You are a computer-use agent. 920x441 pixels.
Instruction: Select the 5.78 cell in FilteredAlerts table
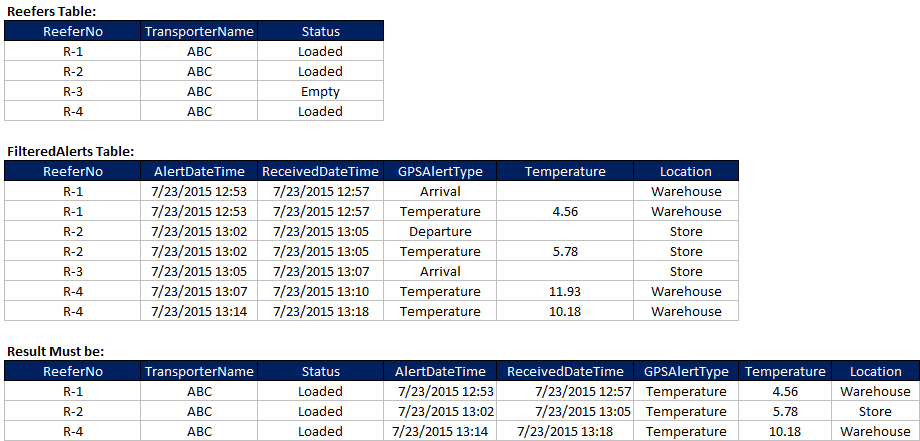pos(565,252)
